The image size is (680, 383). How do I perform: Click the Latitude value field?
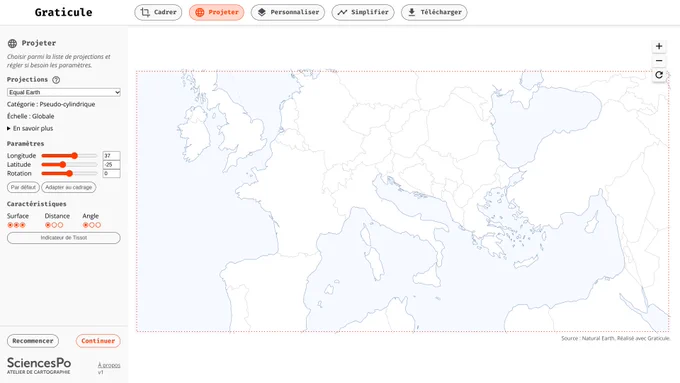point(111,164)
